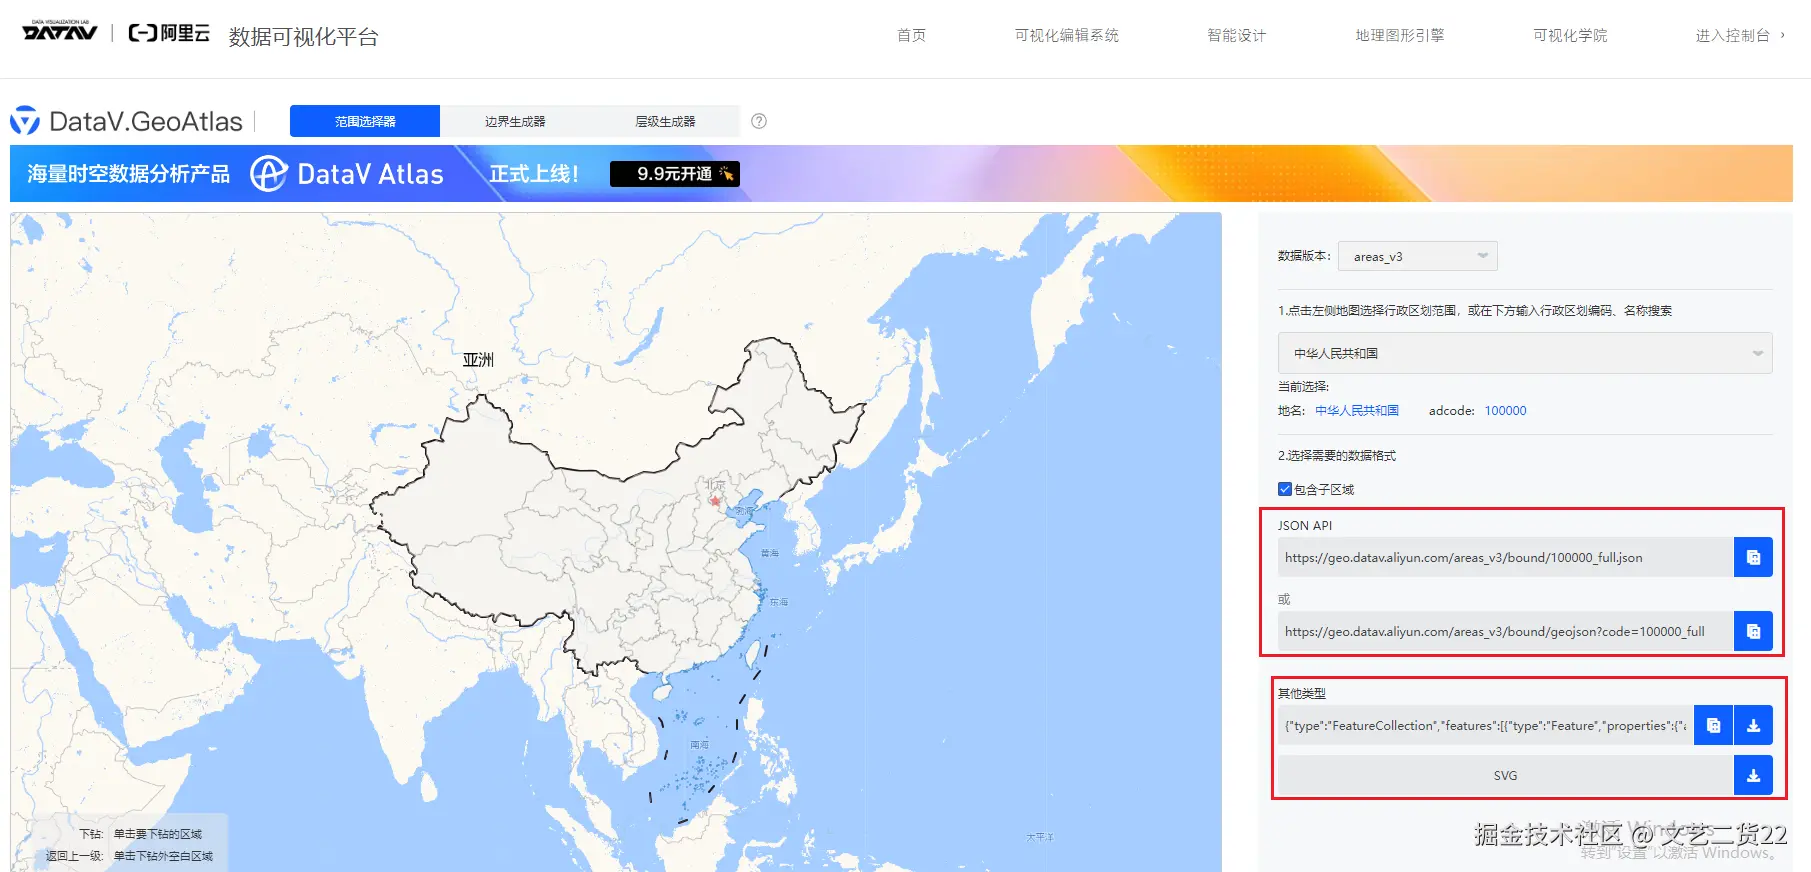
Task: Select the 范围选择器 tab
Action: click(365, 121)
